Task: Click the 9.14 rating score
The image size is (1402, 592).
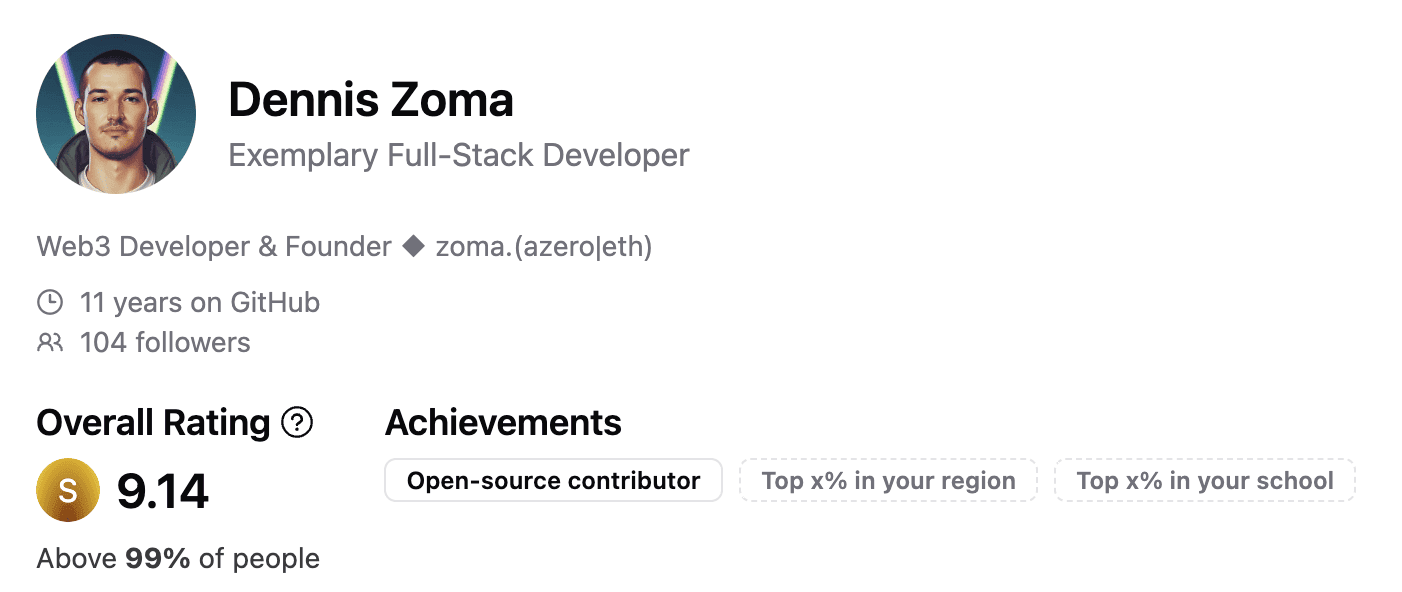Action: point(163,491)
